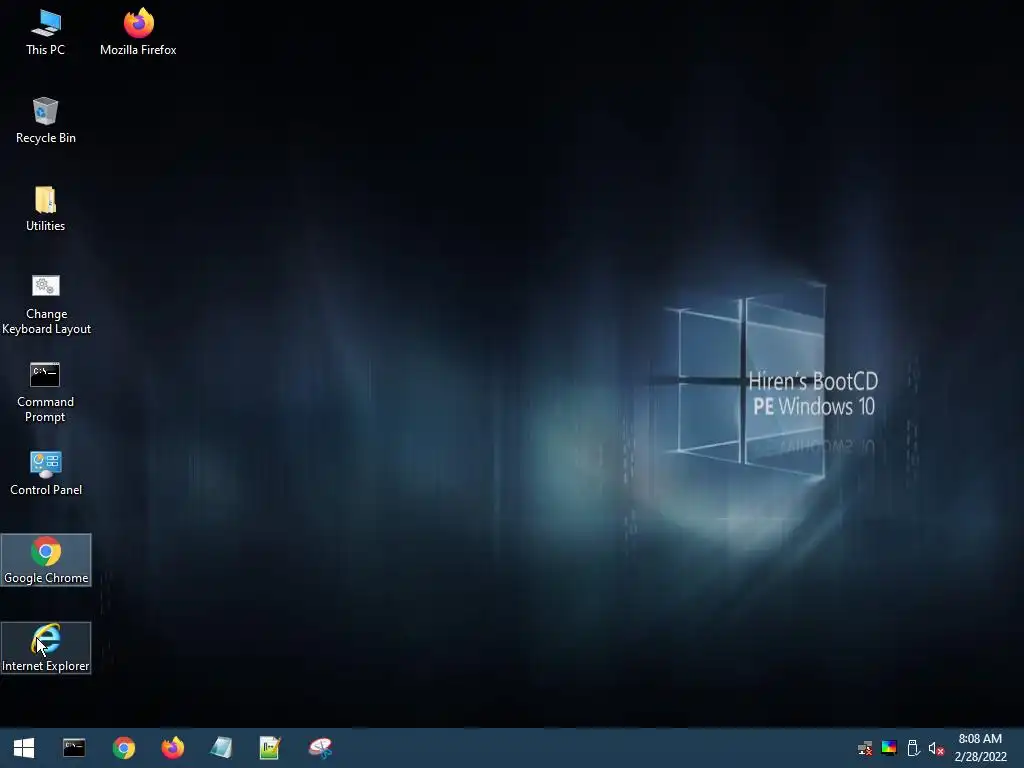Image resolution: width=1024 pixels, height=768 pixels.
Task: Select the Utilities folder on the desktop
Action: point(45,208)
